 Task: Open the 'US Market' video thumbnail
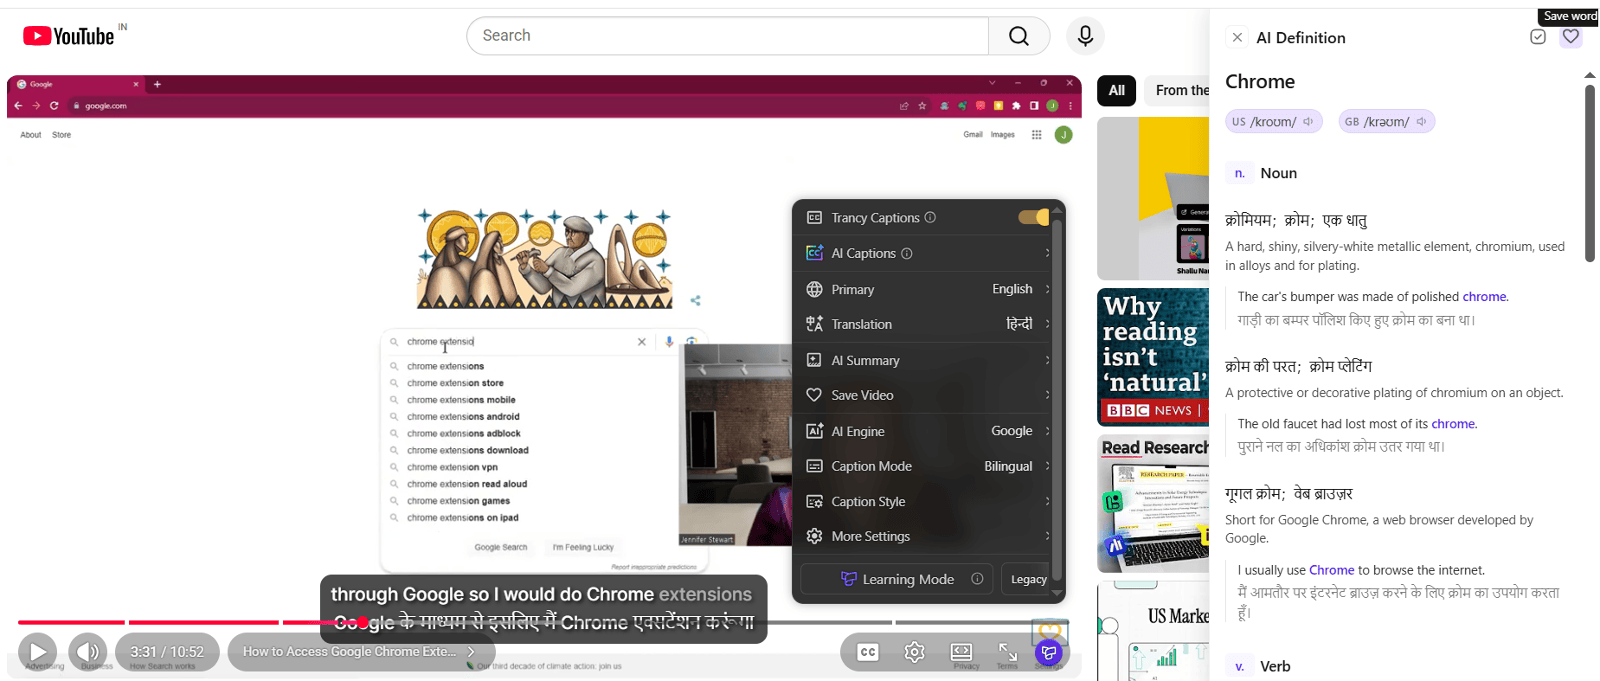click(x=1153, y=632)
